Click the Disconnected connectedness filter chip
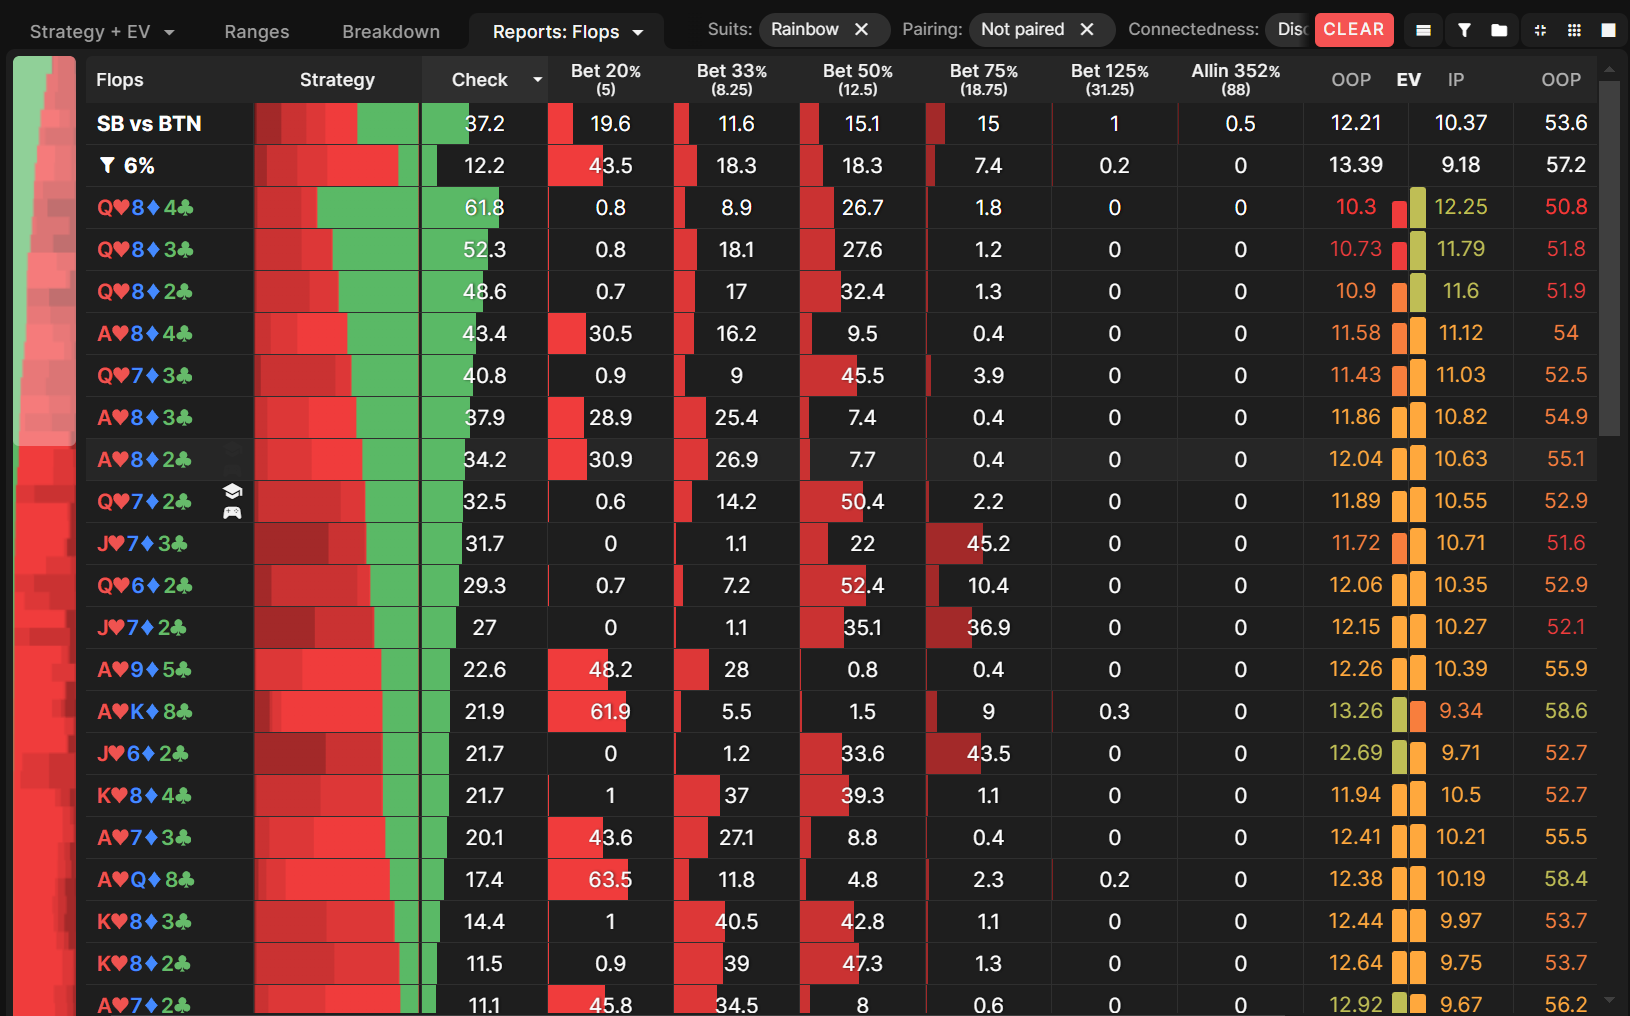 coord(1289,30)
